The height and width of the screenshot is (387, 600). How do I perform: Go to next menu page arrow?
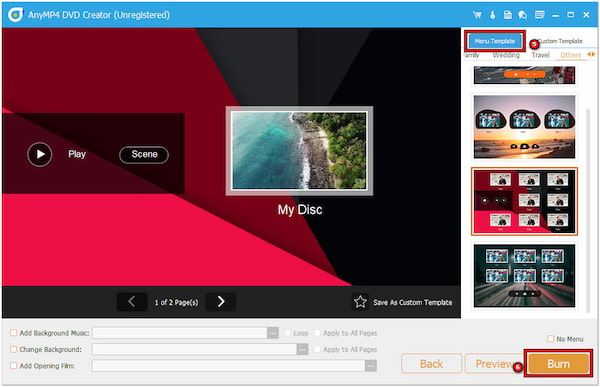point(221,302)
